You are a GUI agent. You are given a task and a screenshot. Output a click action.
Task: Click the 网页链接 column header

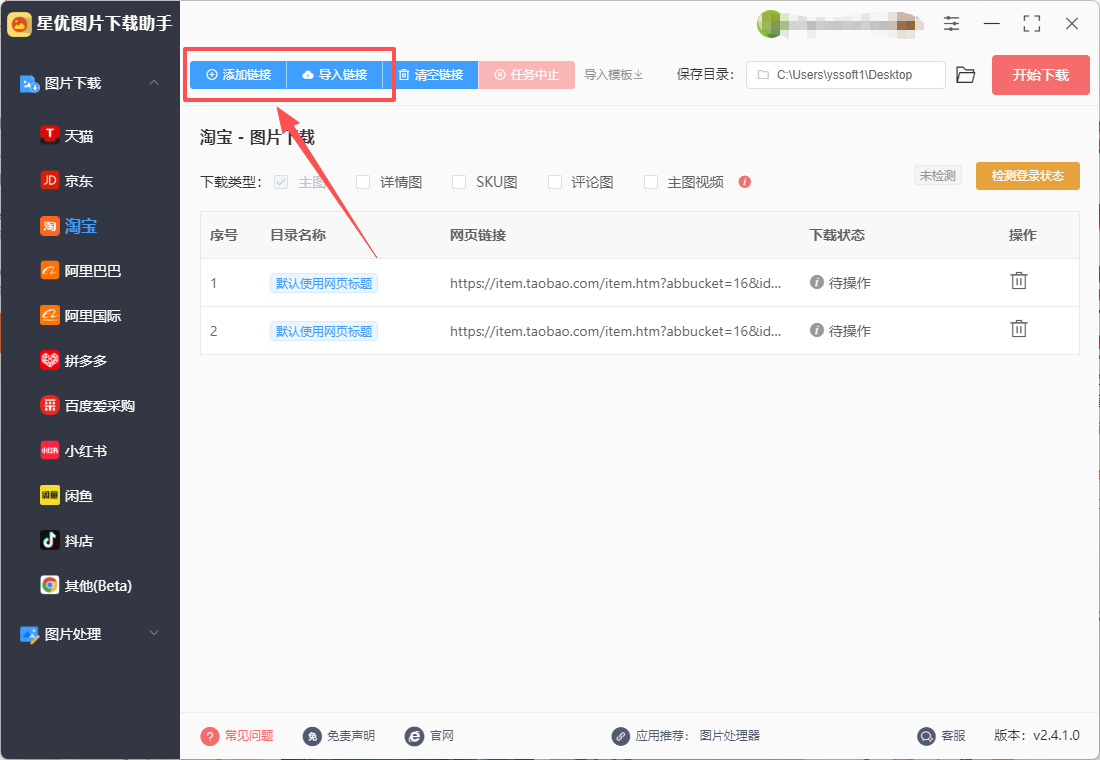coord(478,235)
